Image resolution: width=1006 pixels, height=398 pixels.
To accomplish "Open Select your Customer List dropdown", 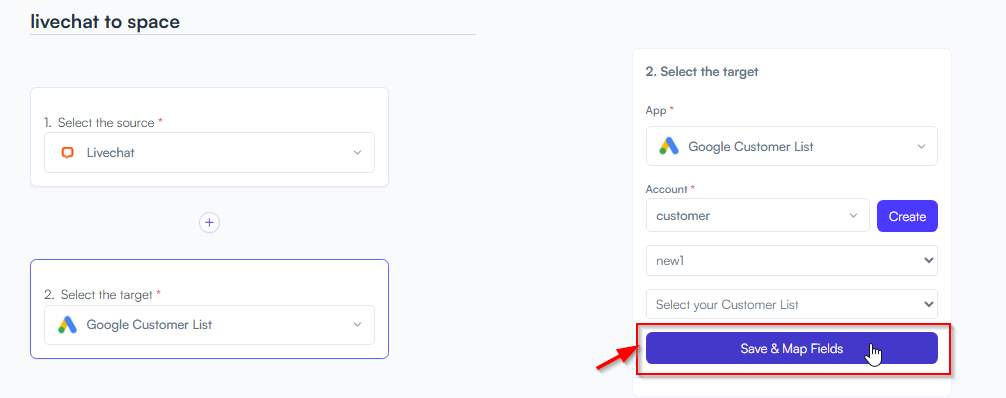I will click(792, 304).
